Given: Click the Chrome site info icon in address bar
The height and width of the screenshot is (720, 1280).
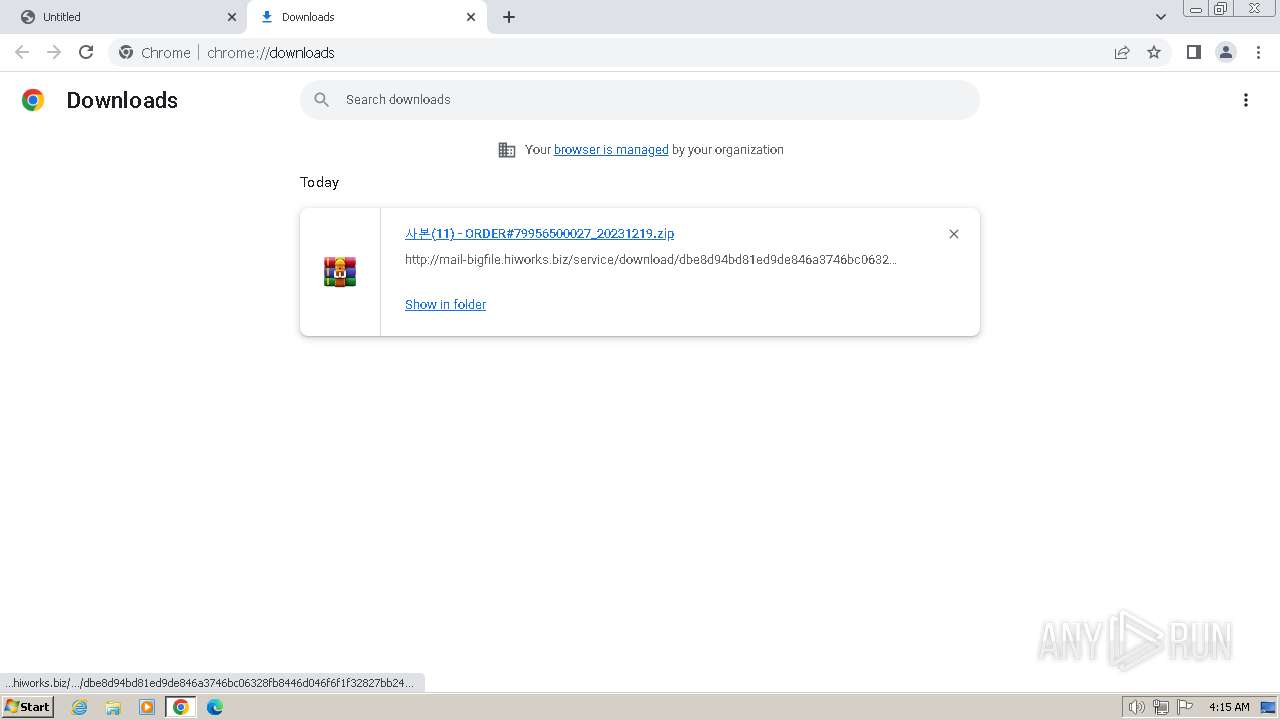Looking at the screenshot, I should click(x=126, y=52).
